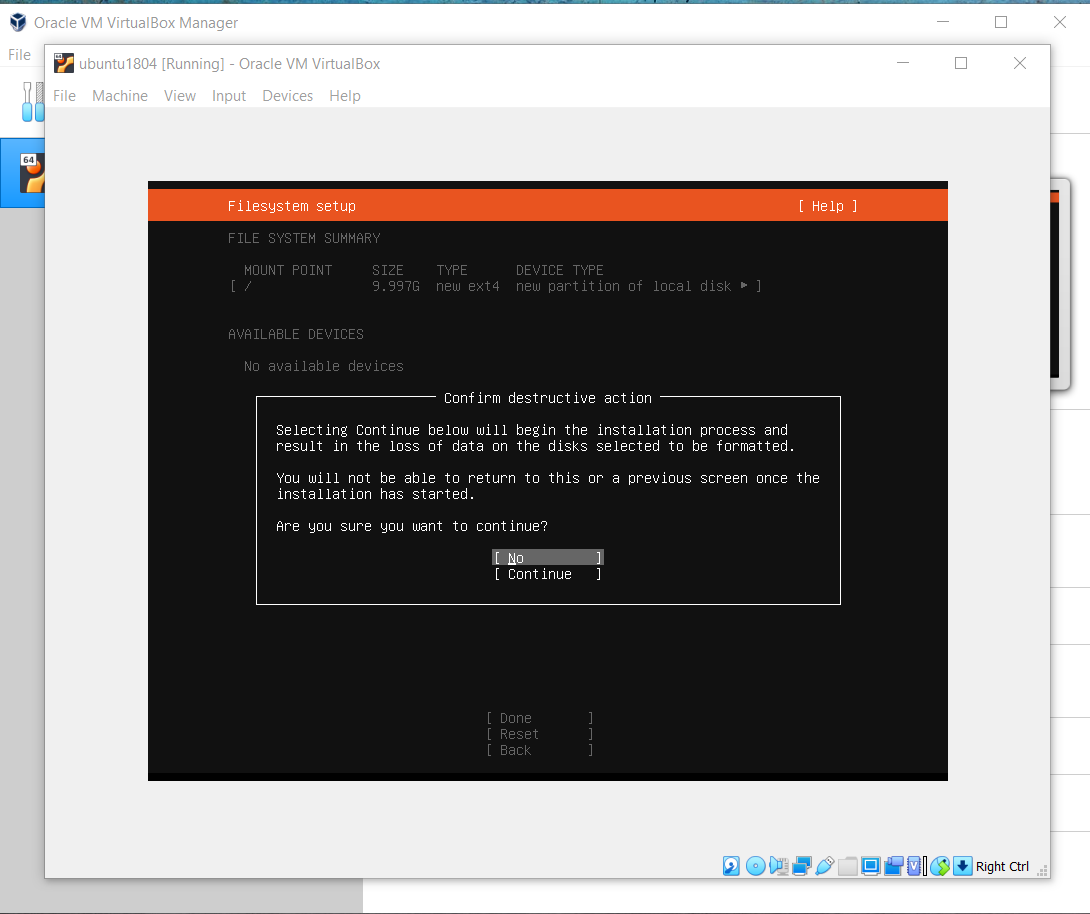Click the Help button in orange header

pyautogui.click(x=827, y=206)
